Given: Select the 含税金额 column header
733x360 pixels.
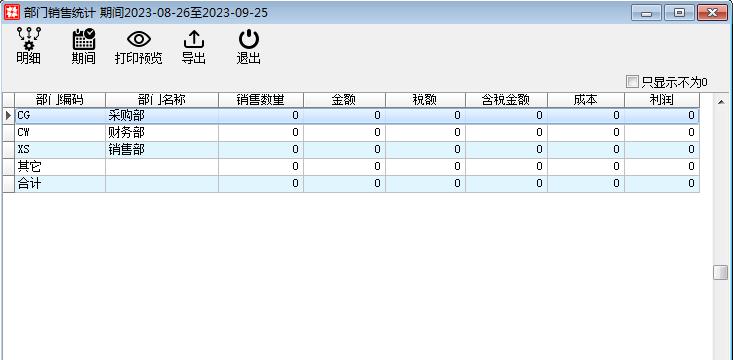Looking at the screenshot, I should point(506,100).
